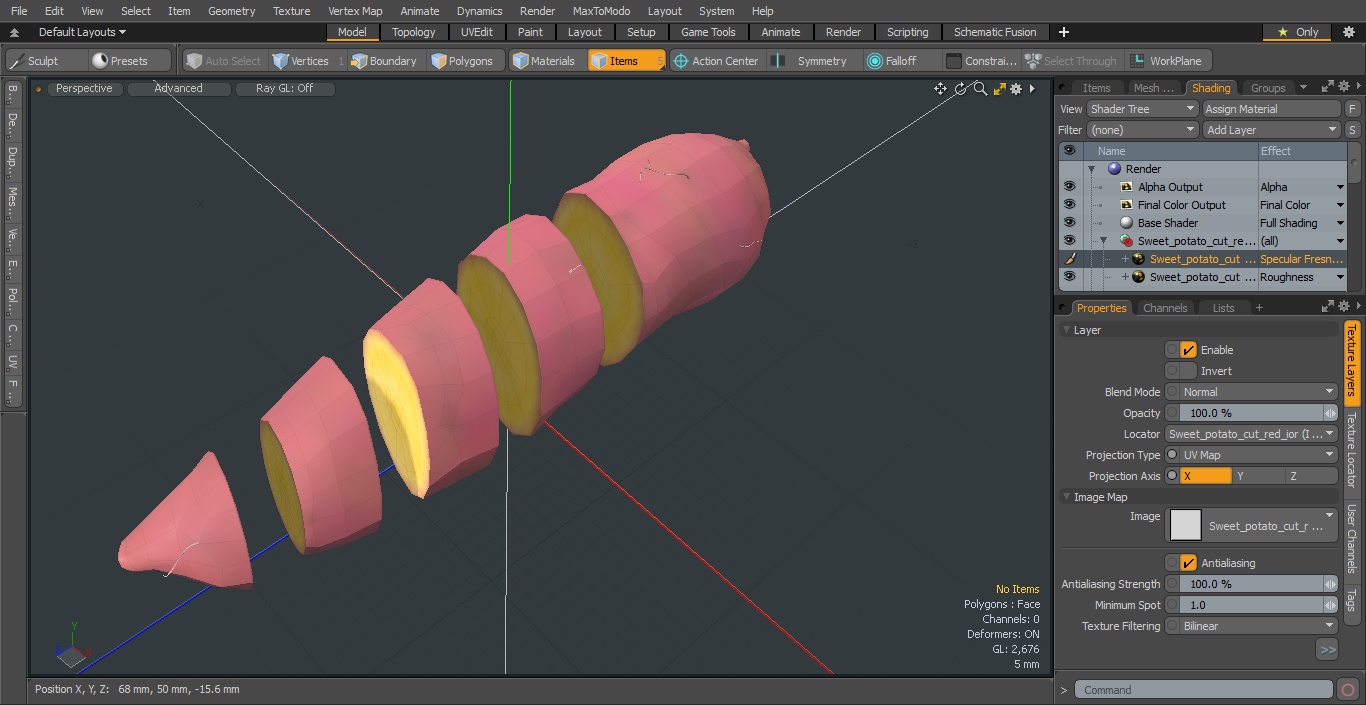
Task: Toggle the Invert checkbox
Action: point(1188,371)
